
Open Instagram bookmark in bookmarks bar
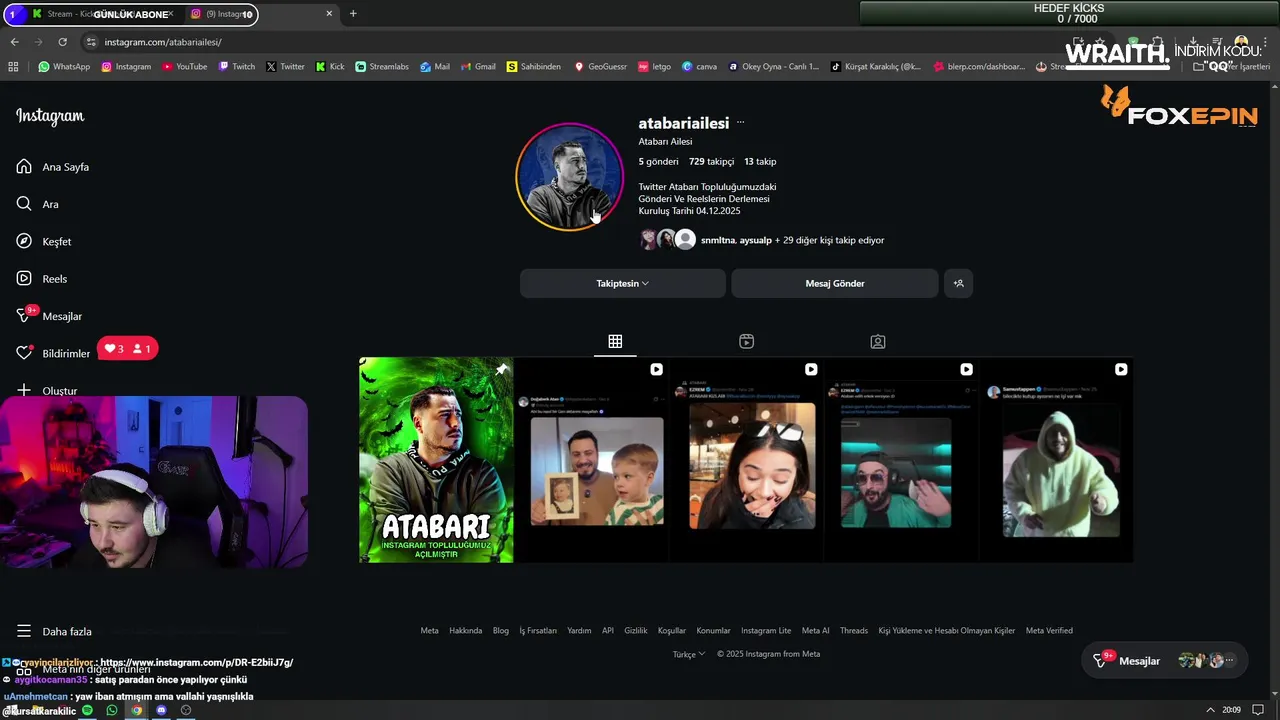[126, 67]
